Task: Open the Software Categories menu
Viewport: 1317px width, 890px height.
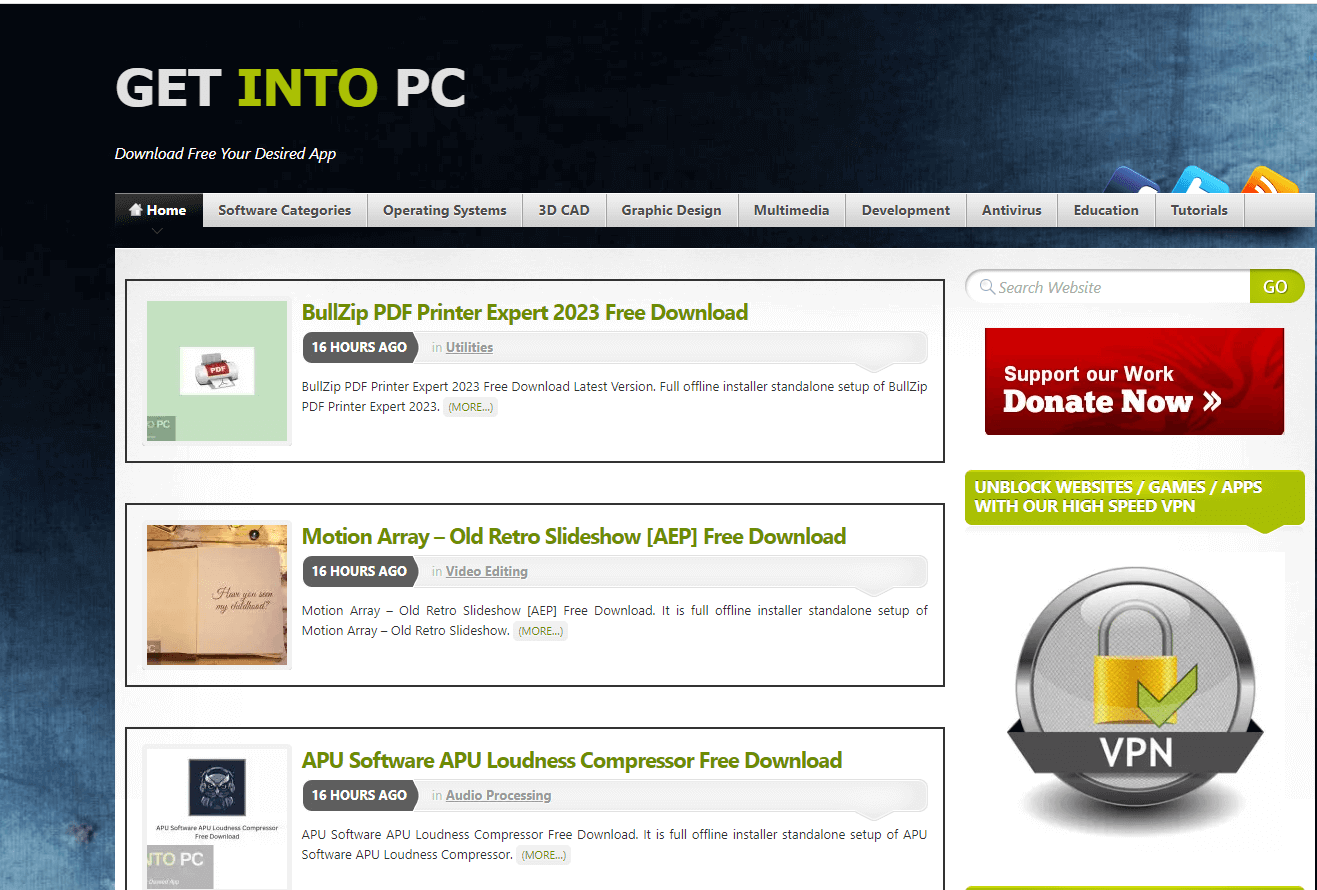Action: click(285, 210)
